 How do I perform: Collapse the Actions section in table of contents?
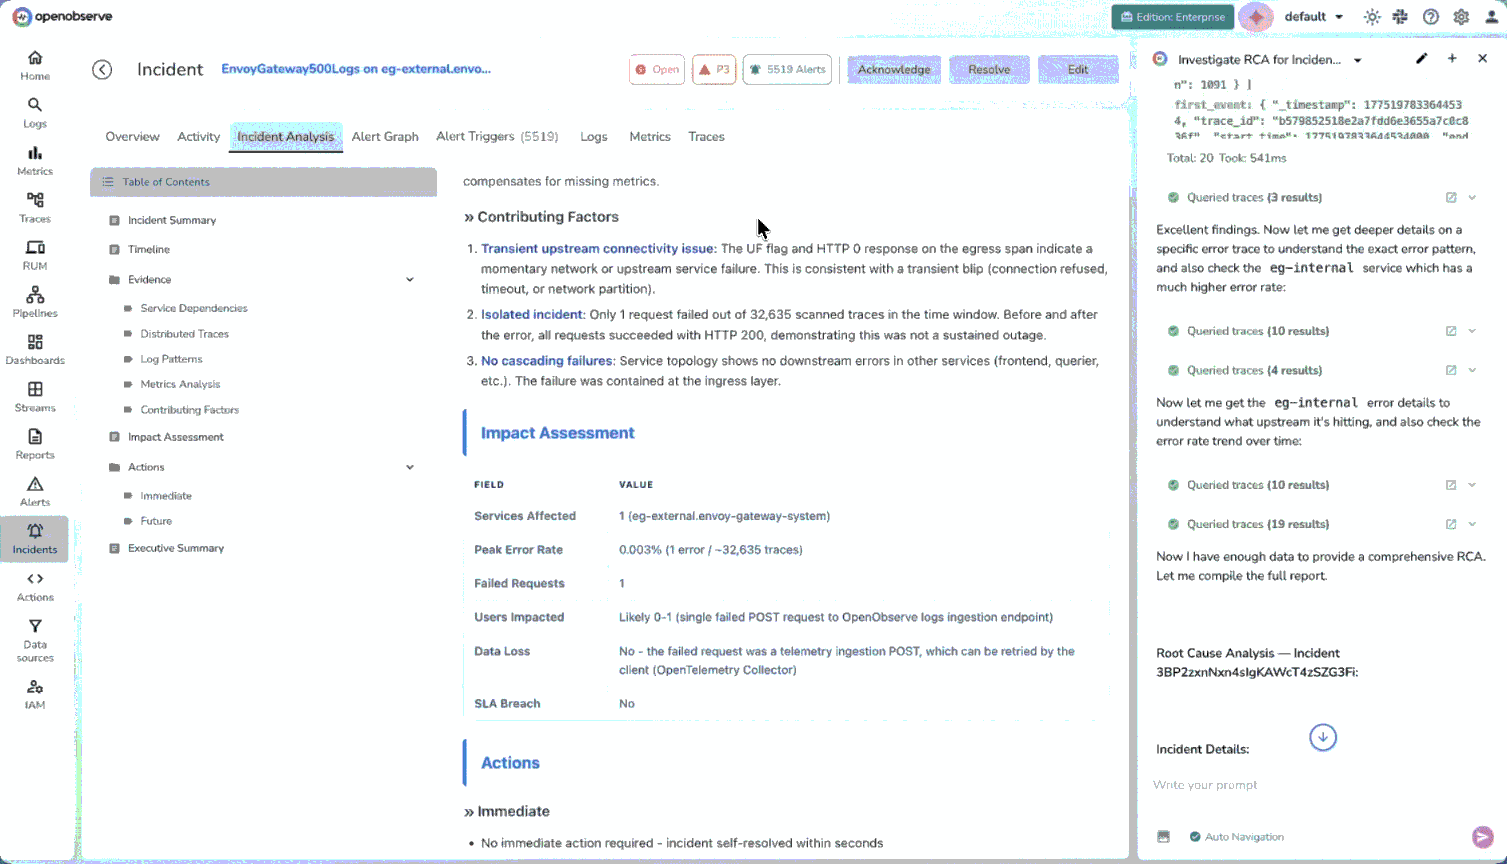(410, 467)
